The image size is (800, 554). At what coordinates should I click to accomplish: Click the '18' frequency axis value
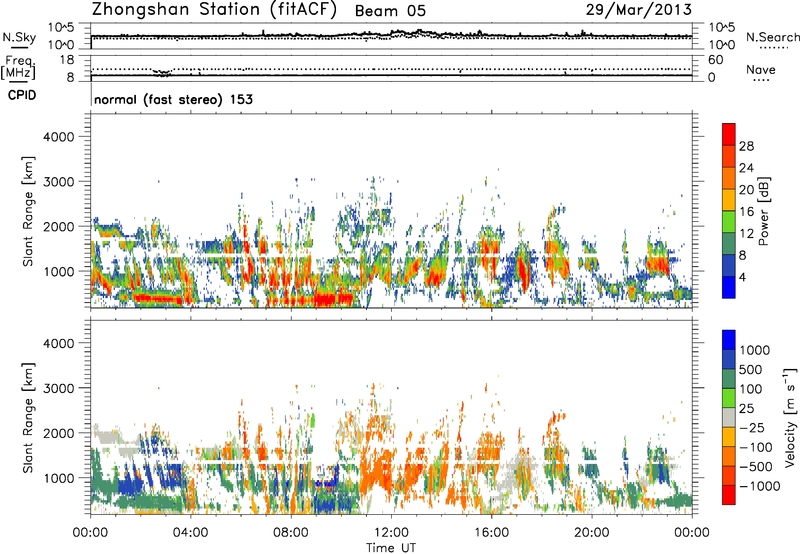67,60
